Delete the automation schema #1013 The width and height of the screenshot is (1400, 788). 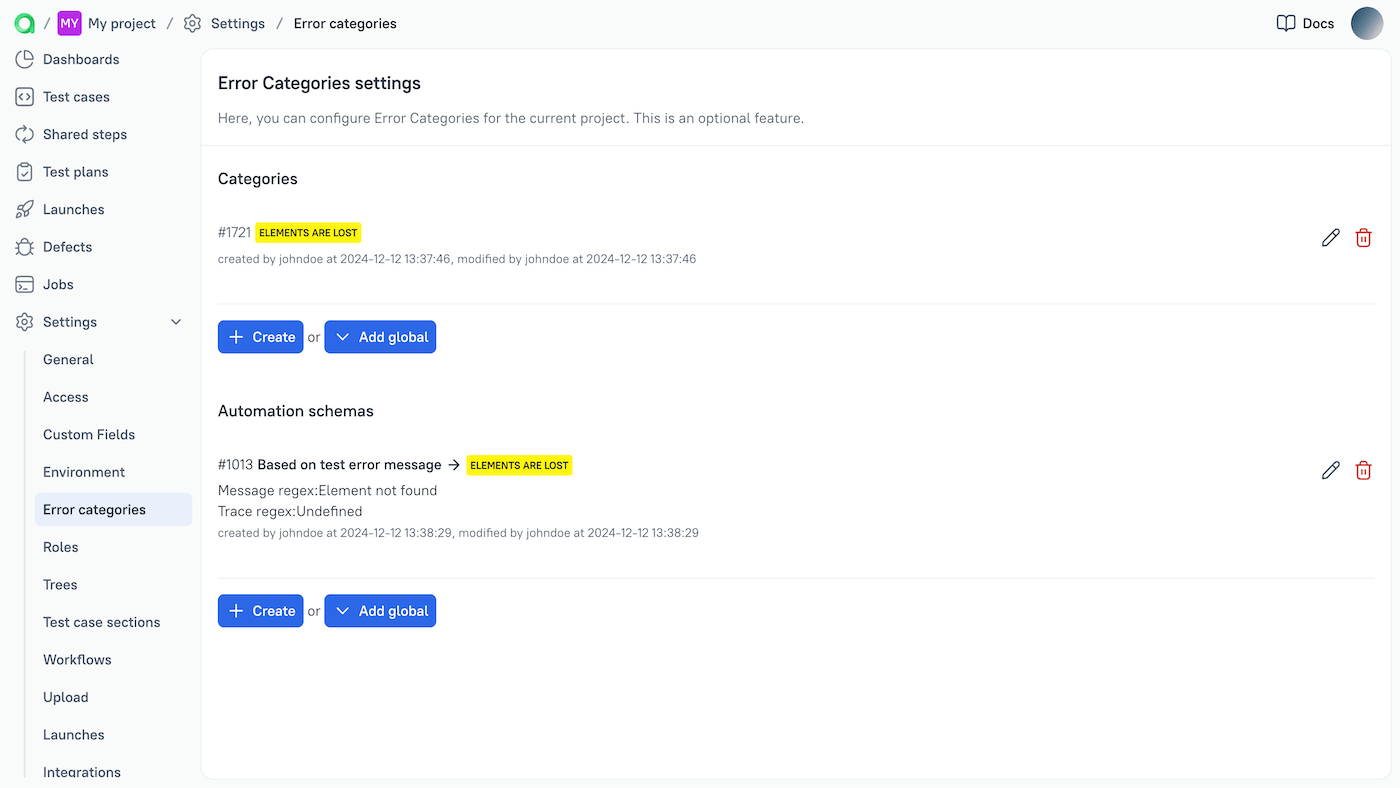tap(1363, 470)
